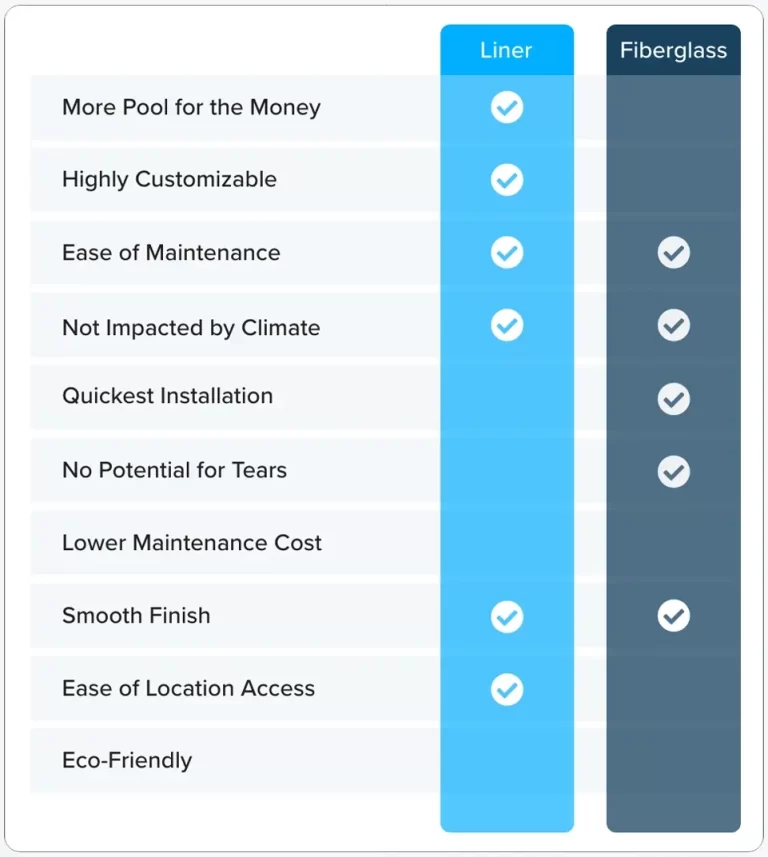Click Liner checkmark for Ease of Maintenance

tap(507, 253)
